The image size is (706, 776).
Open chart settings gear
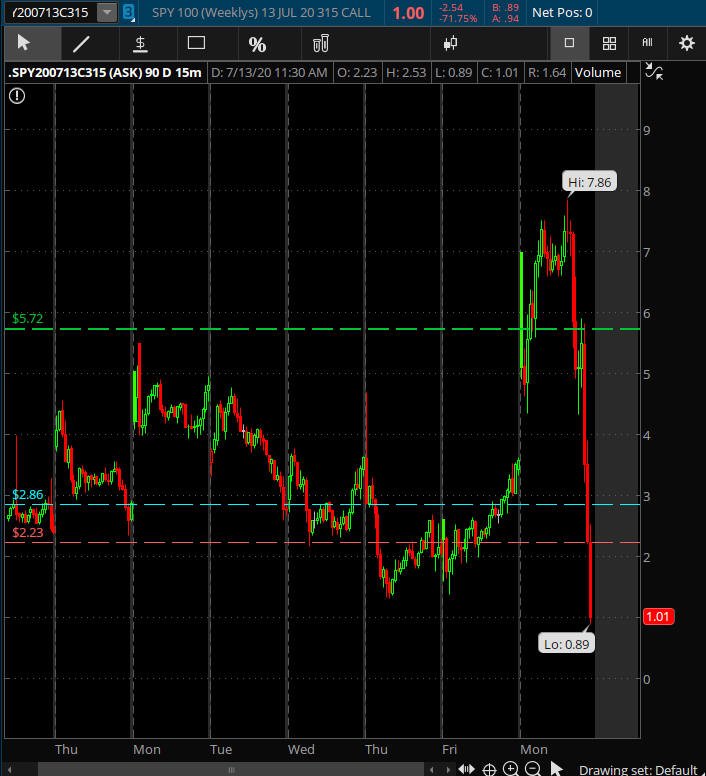(686, 43)
